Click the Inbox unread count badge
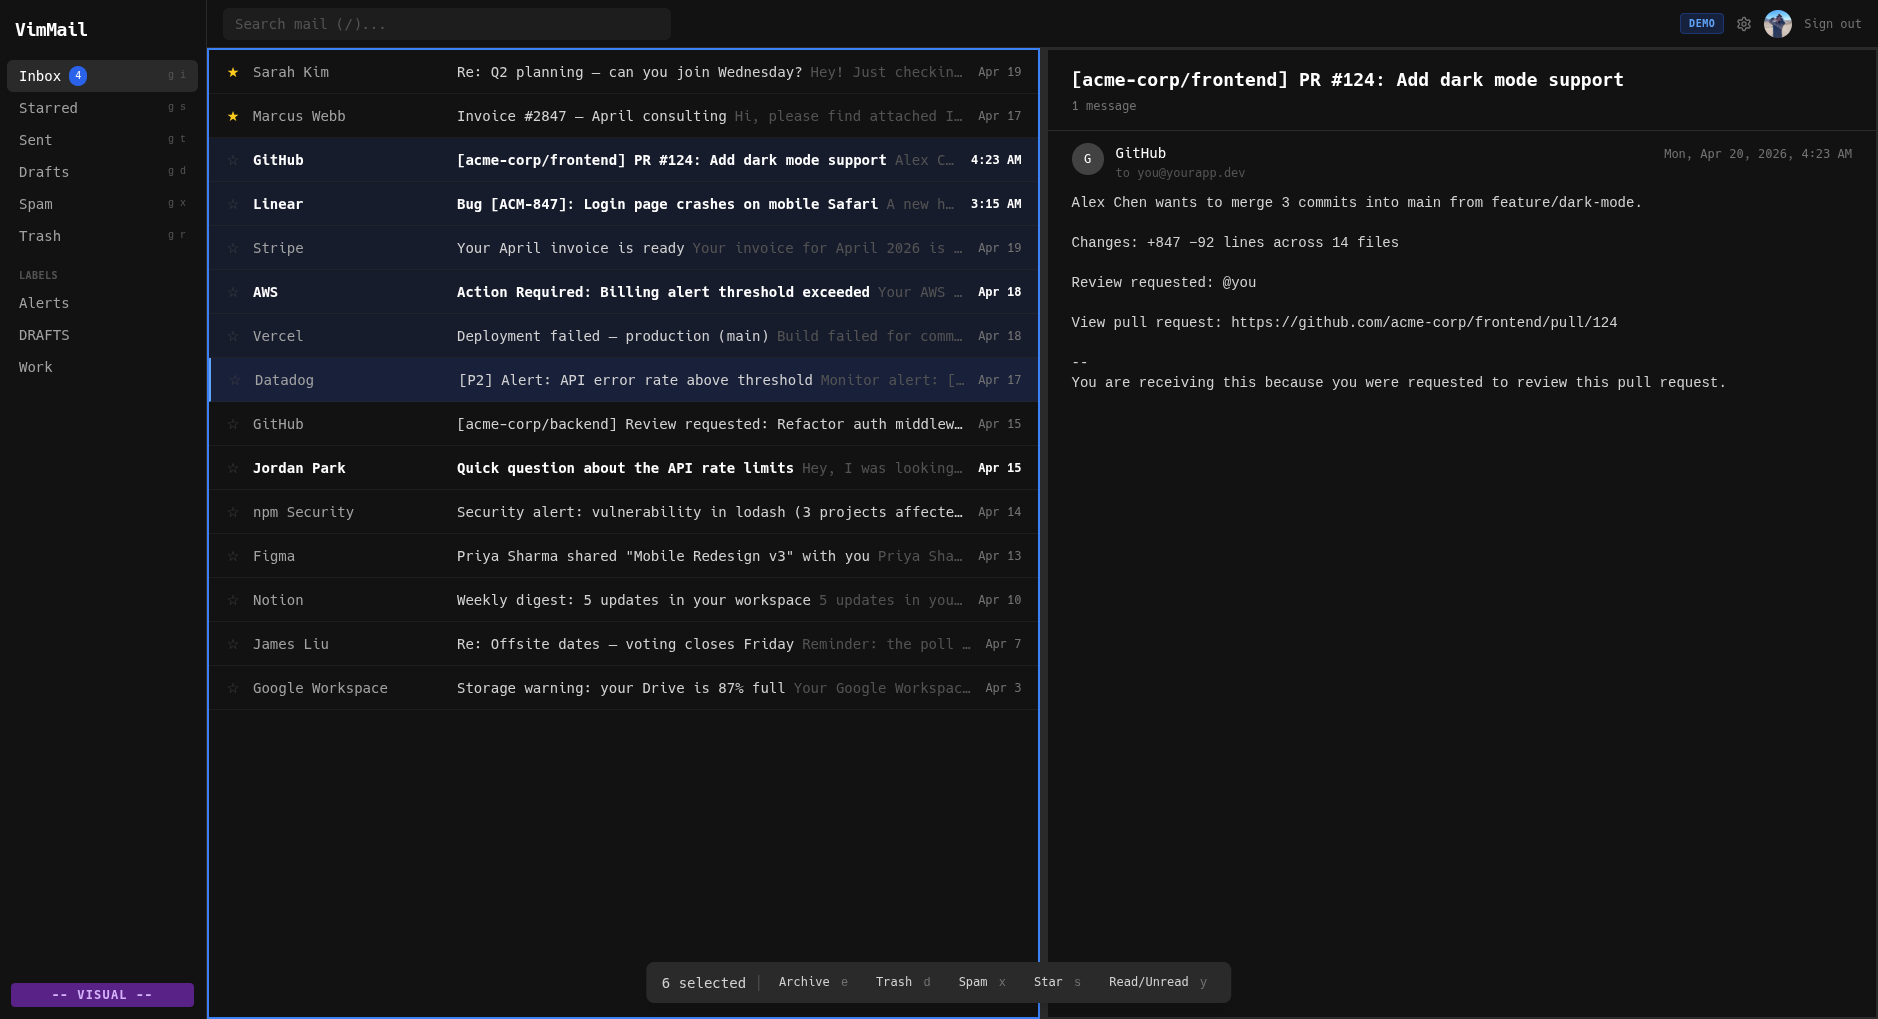 (x=78, y=75)
